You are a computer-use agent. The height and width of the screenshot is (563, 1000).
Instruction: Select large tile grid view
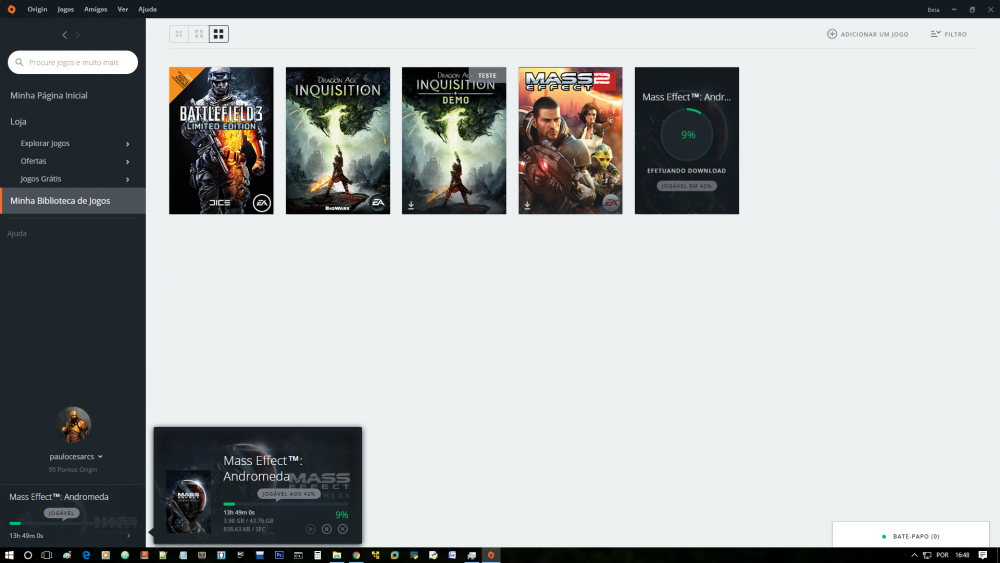tap(219, 34)
